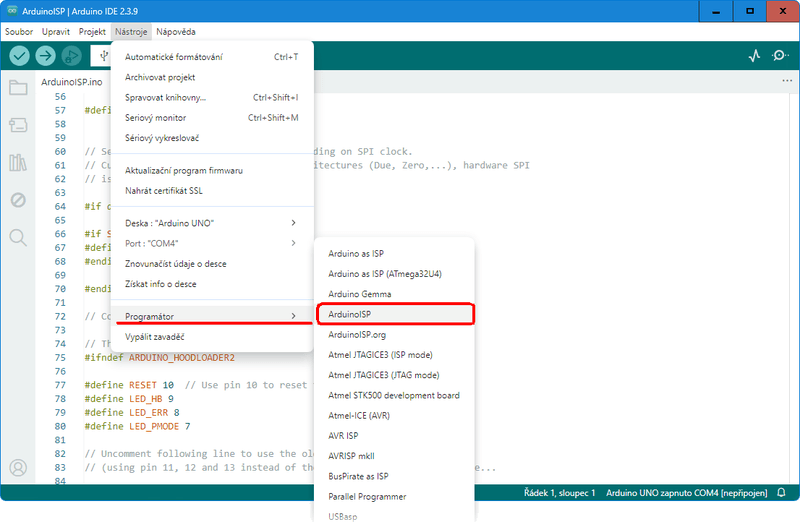This screenshot has height=522, width=800.
Task: Open the Search magnifier sidebar icon
Action: (x=18, y=237)
